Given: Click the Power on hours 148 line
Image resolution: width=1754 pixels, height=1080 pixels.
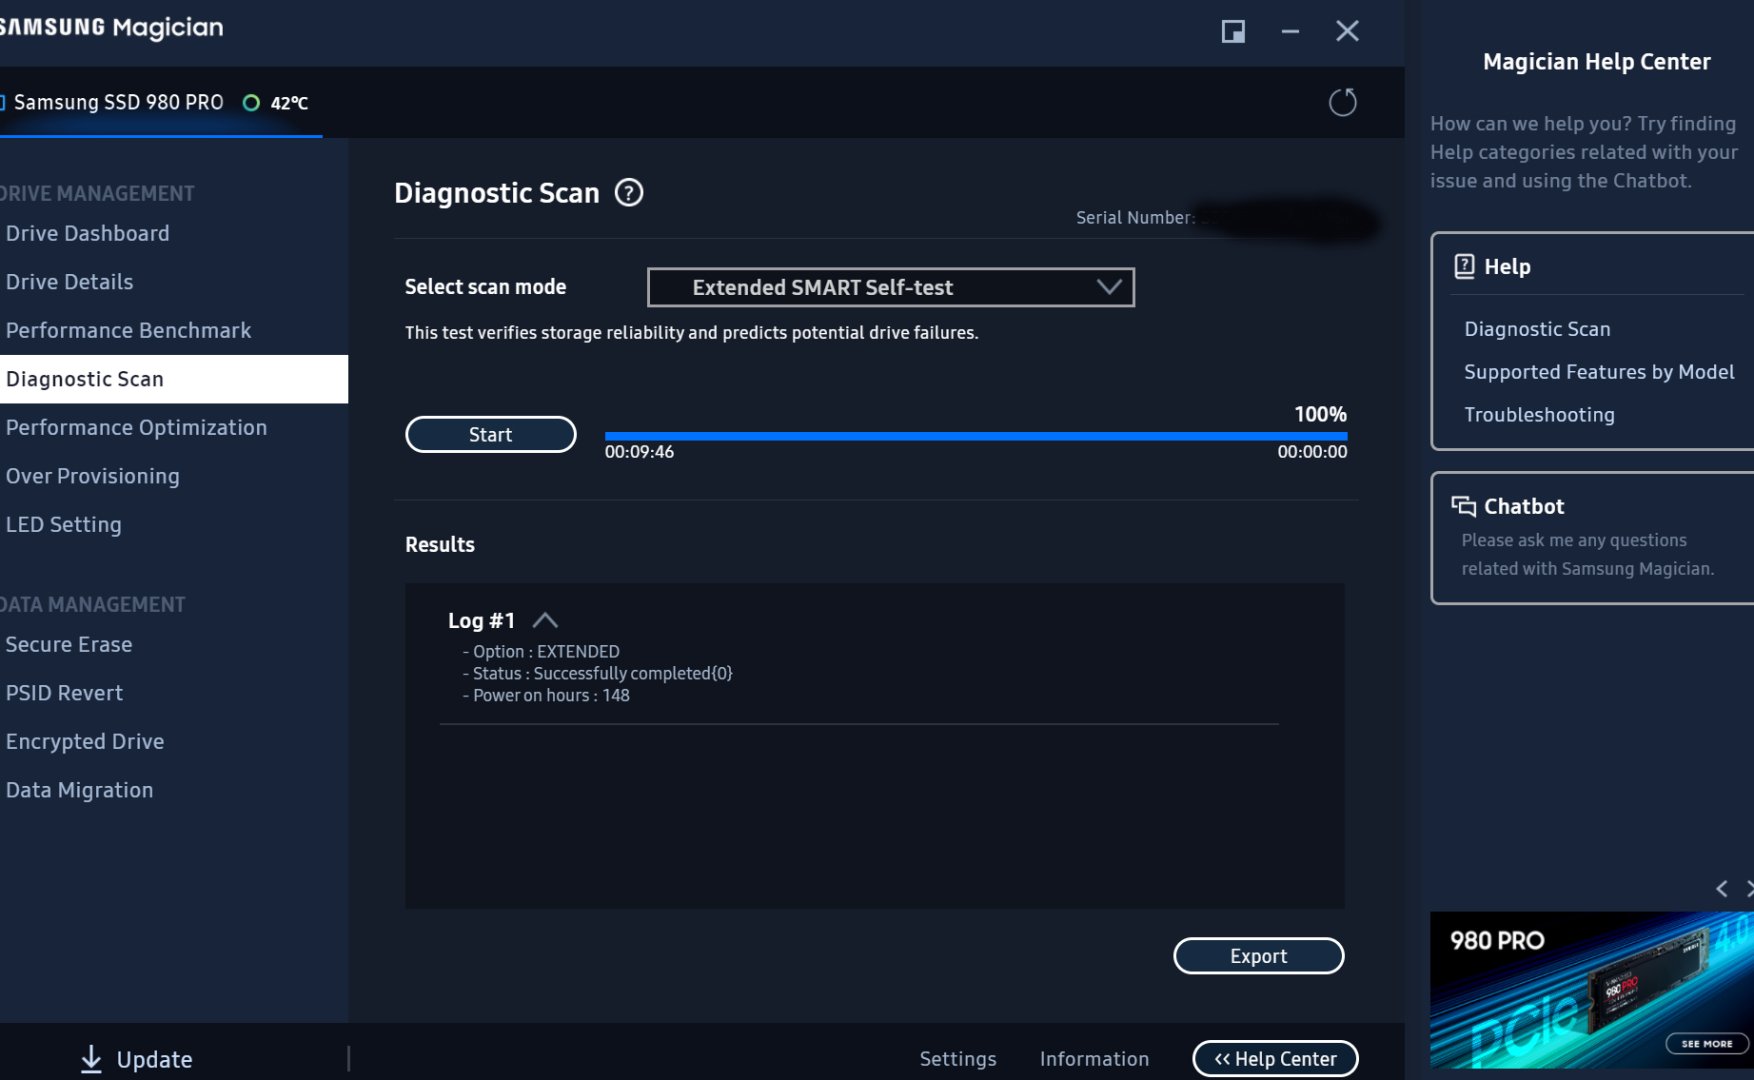Looking at the screenshot, I should tap(546, 695).
